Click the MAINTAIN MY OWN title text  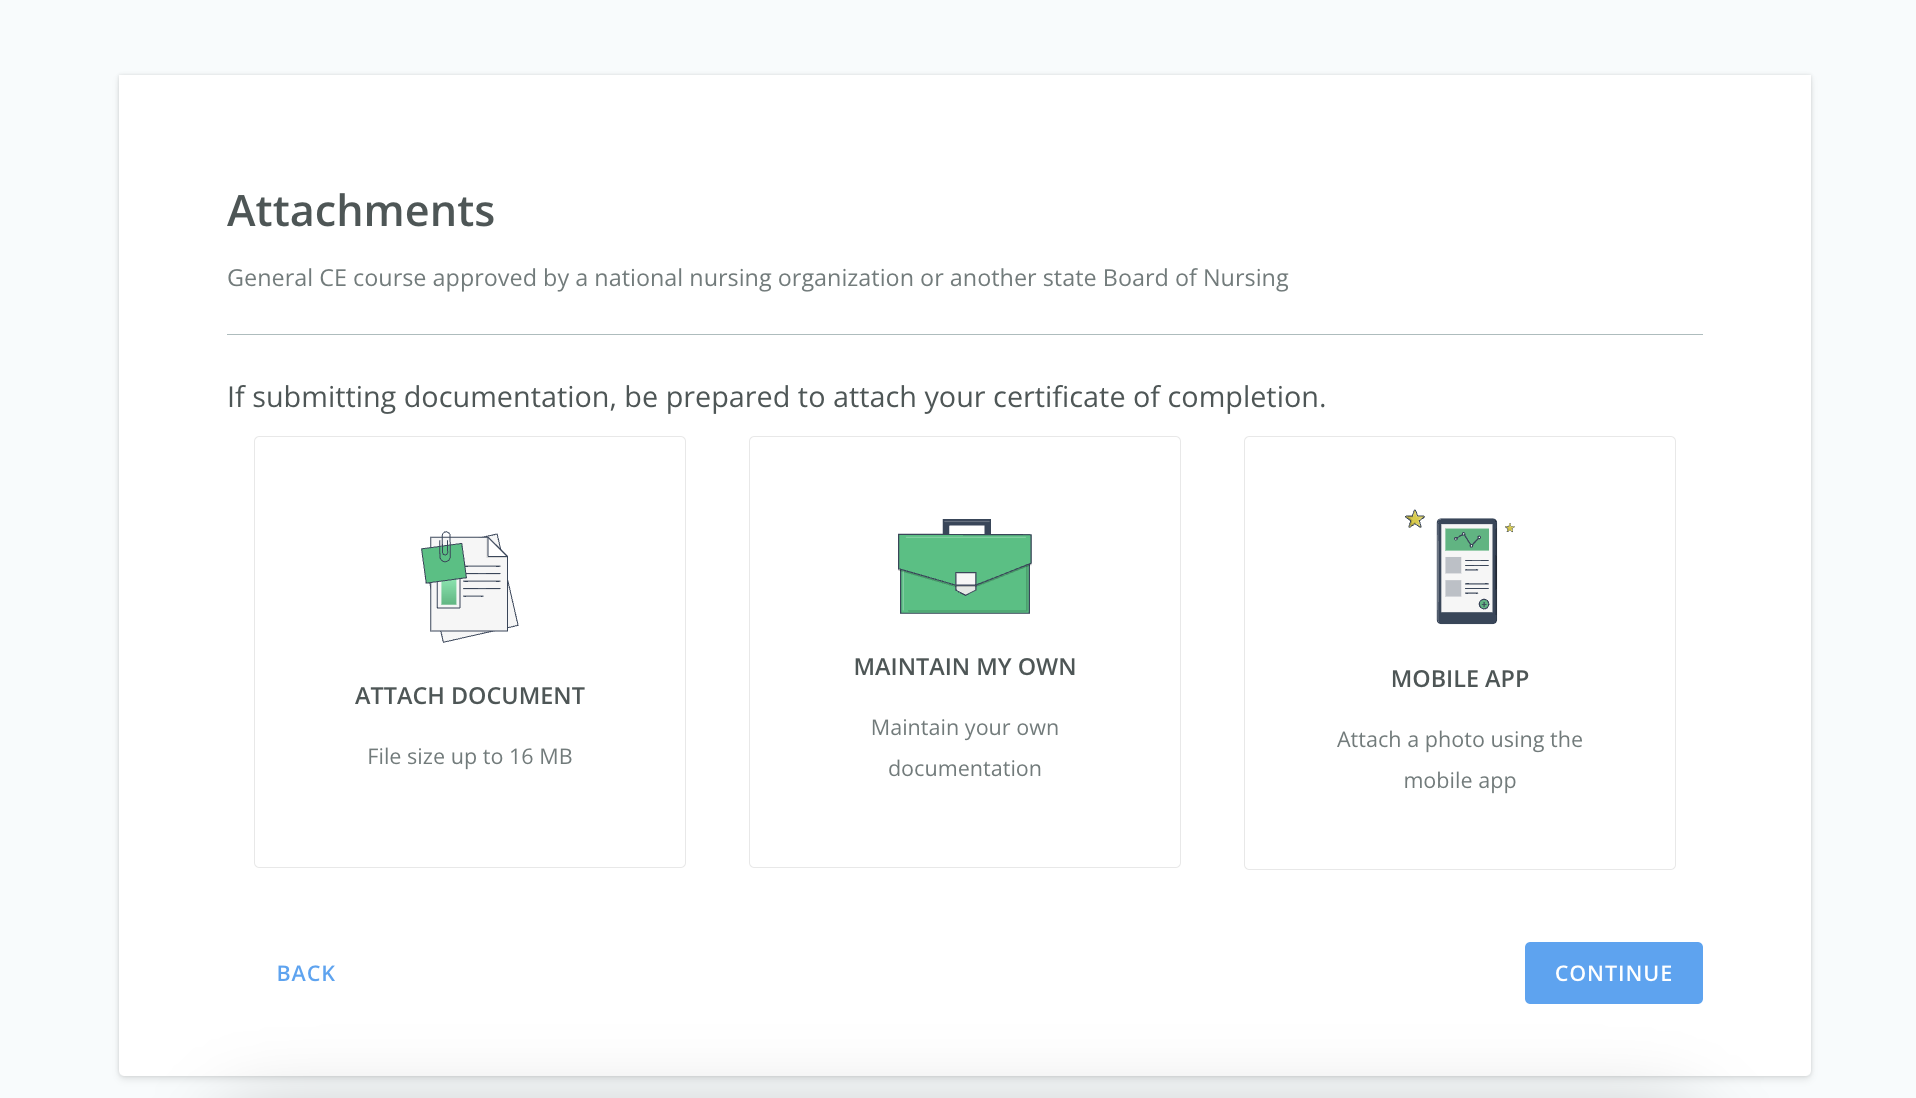click(x=964, y=667)
